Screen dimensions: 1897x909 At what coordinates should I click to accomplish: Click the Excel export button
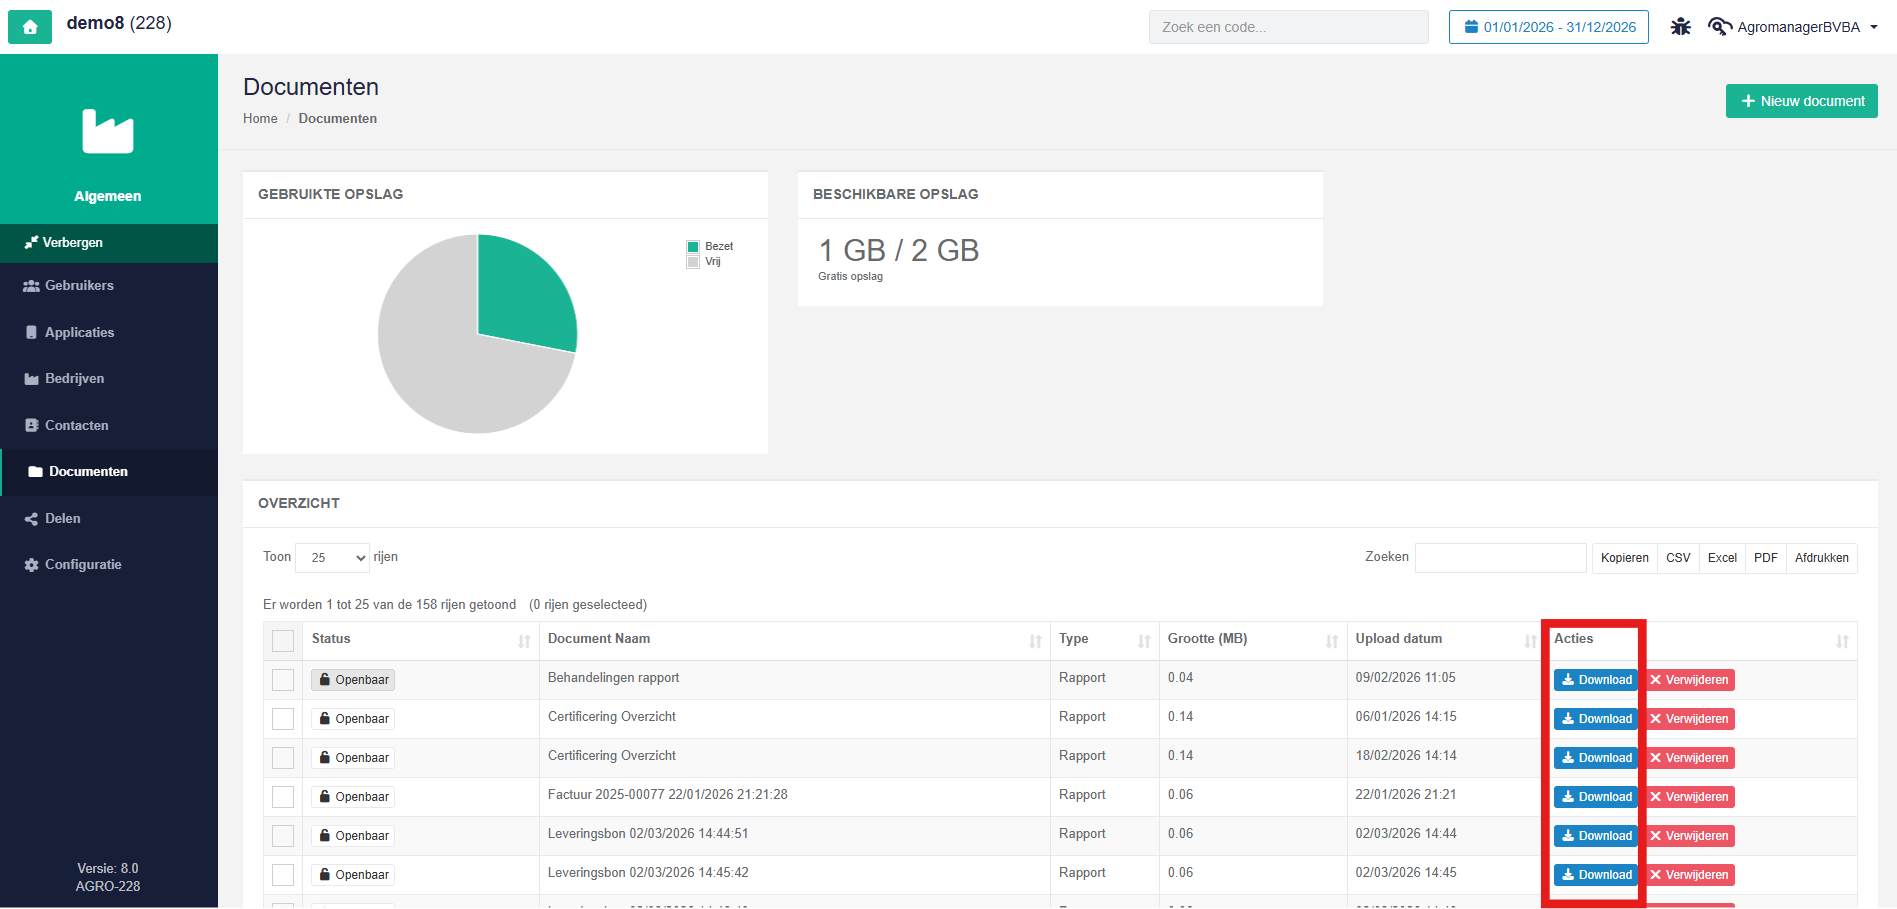[1722, 558]
